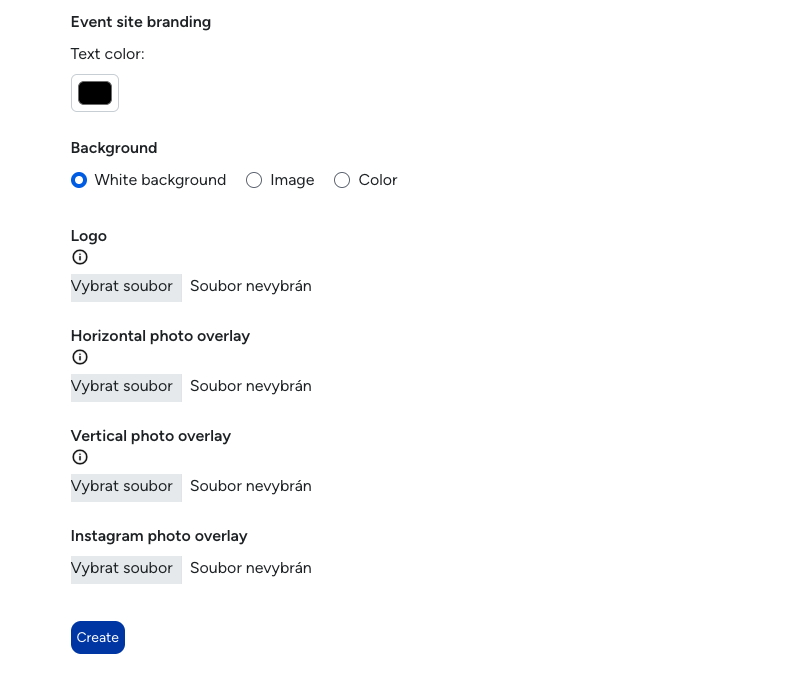This screenshot has height=674, width=788.
Task: Click the 'White background' label text
Action: pyautogui.click(x=160, y=180)
